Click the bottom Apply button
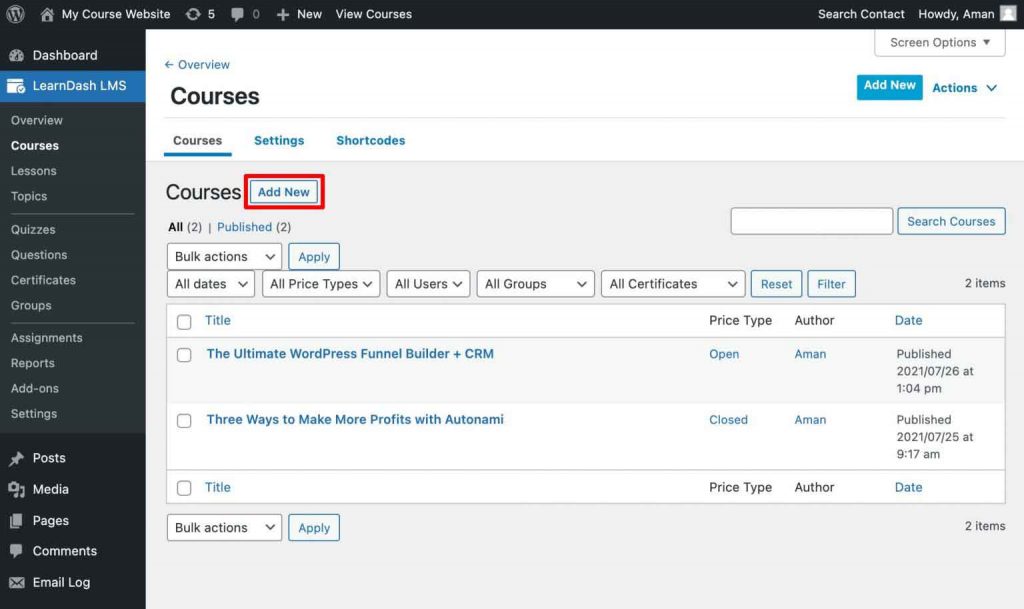The width and height of the screenshot is (1024, 609). pos(314,527)
